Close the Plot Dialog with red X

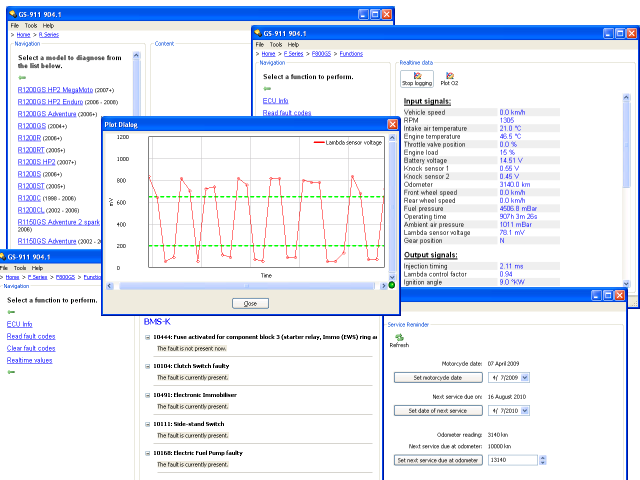coord(392,124)
